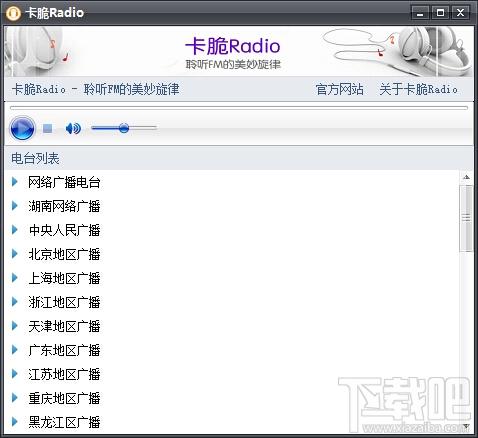The height and width of the screenshot is (438, 478).
Task: Select the 上海地区广播 list entry
Action: [64, 278]
